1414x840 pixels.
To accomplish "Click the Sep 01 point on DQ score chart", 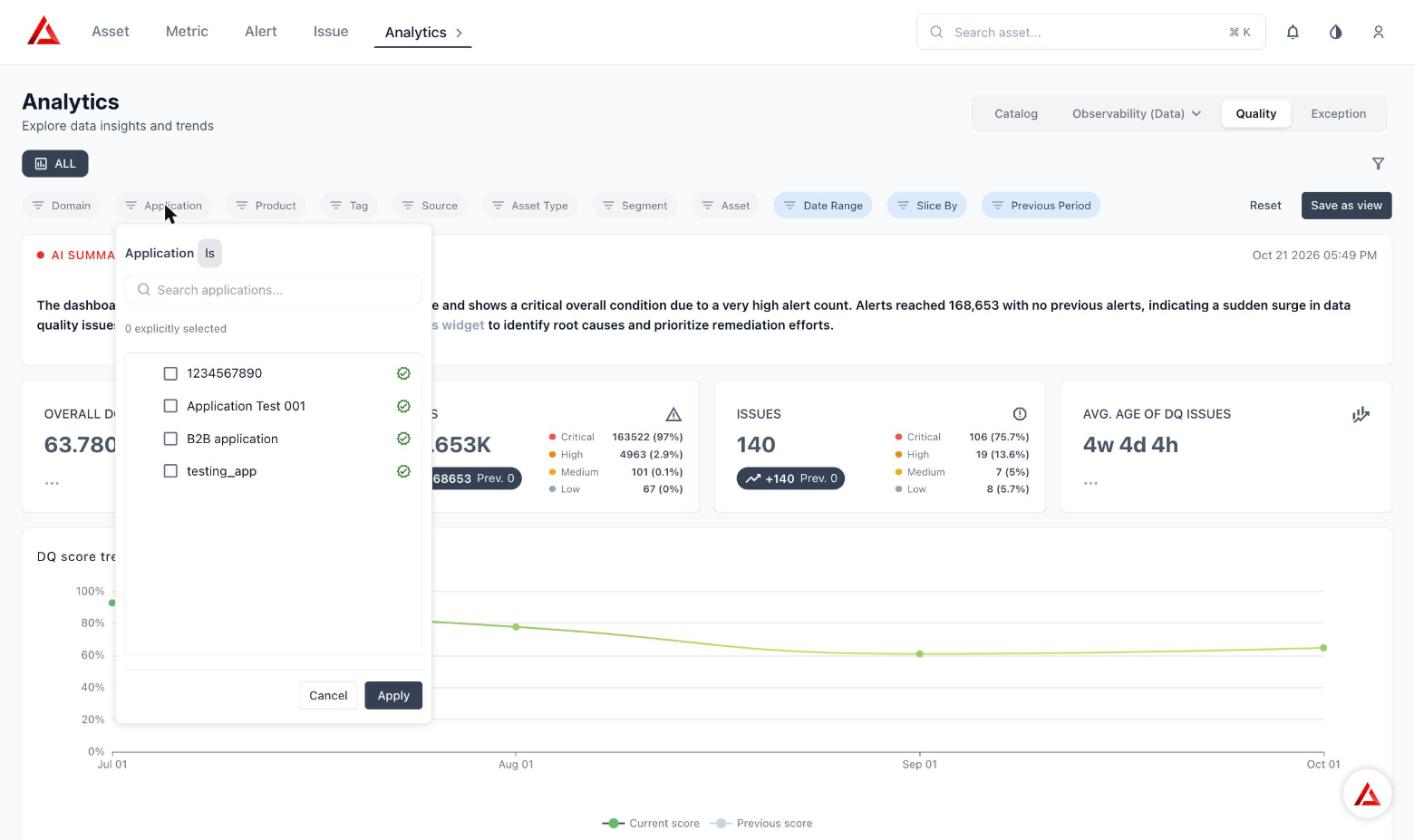I will (920, 654).
